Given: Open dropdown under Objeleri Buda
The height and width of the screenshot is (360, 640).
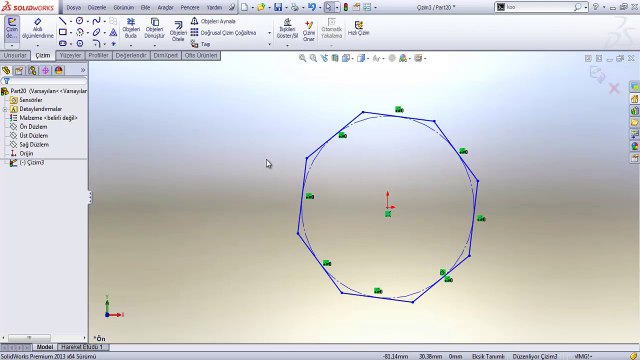Looking at the screenshot, I should (131, 45).
